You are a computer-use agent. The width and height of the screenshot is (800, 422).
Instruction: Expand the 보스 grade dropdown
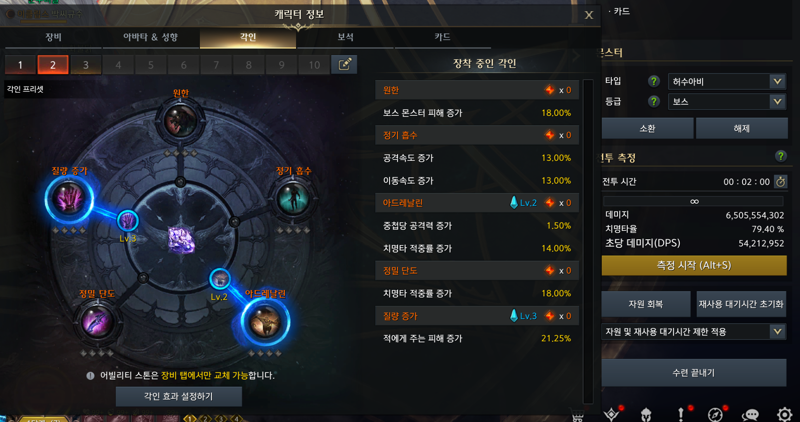point(727,102)
